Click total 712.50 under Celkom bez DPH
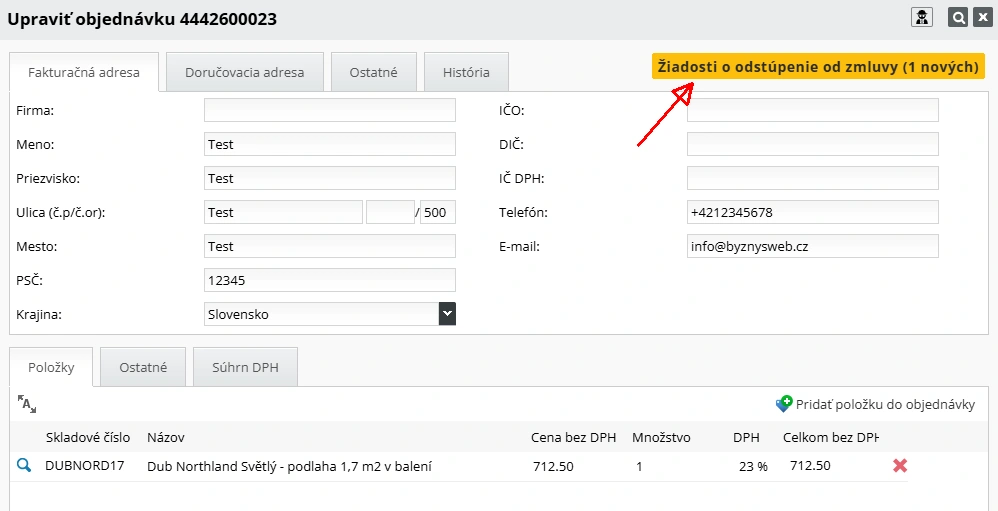This screenshot has height=511, width=998. (810, 466)
